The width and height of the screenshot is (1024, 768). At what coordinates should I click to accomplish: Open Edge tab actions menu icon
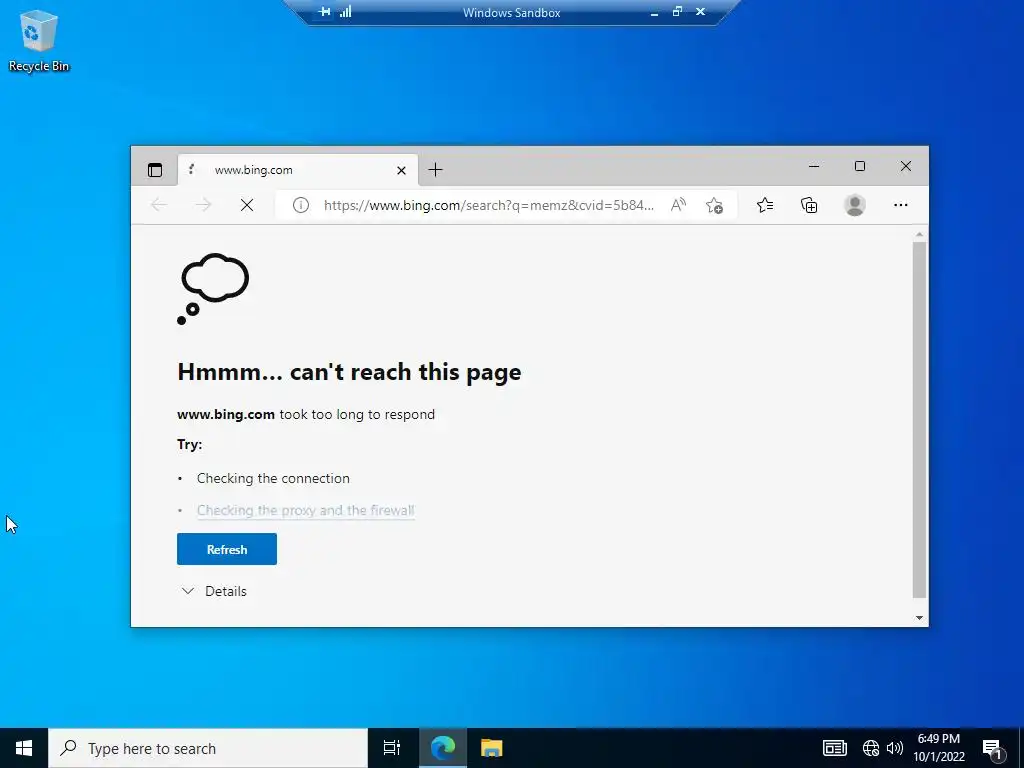(x=155, y=170)
